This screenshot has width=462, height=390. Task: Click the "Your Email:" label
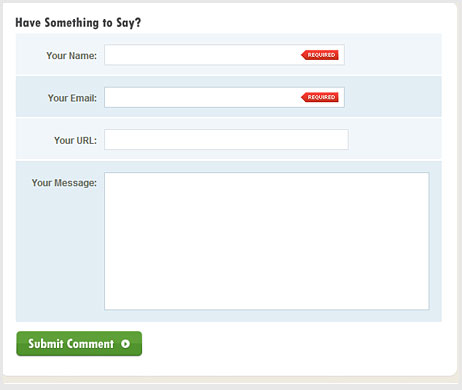pyautogui.click(x=72, y=98)
